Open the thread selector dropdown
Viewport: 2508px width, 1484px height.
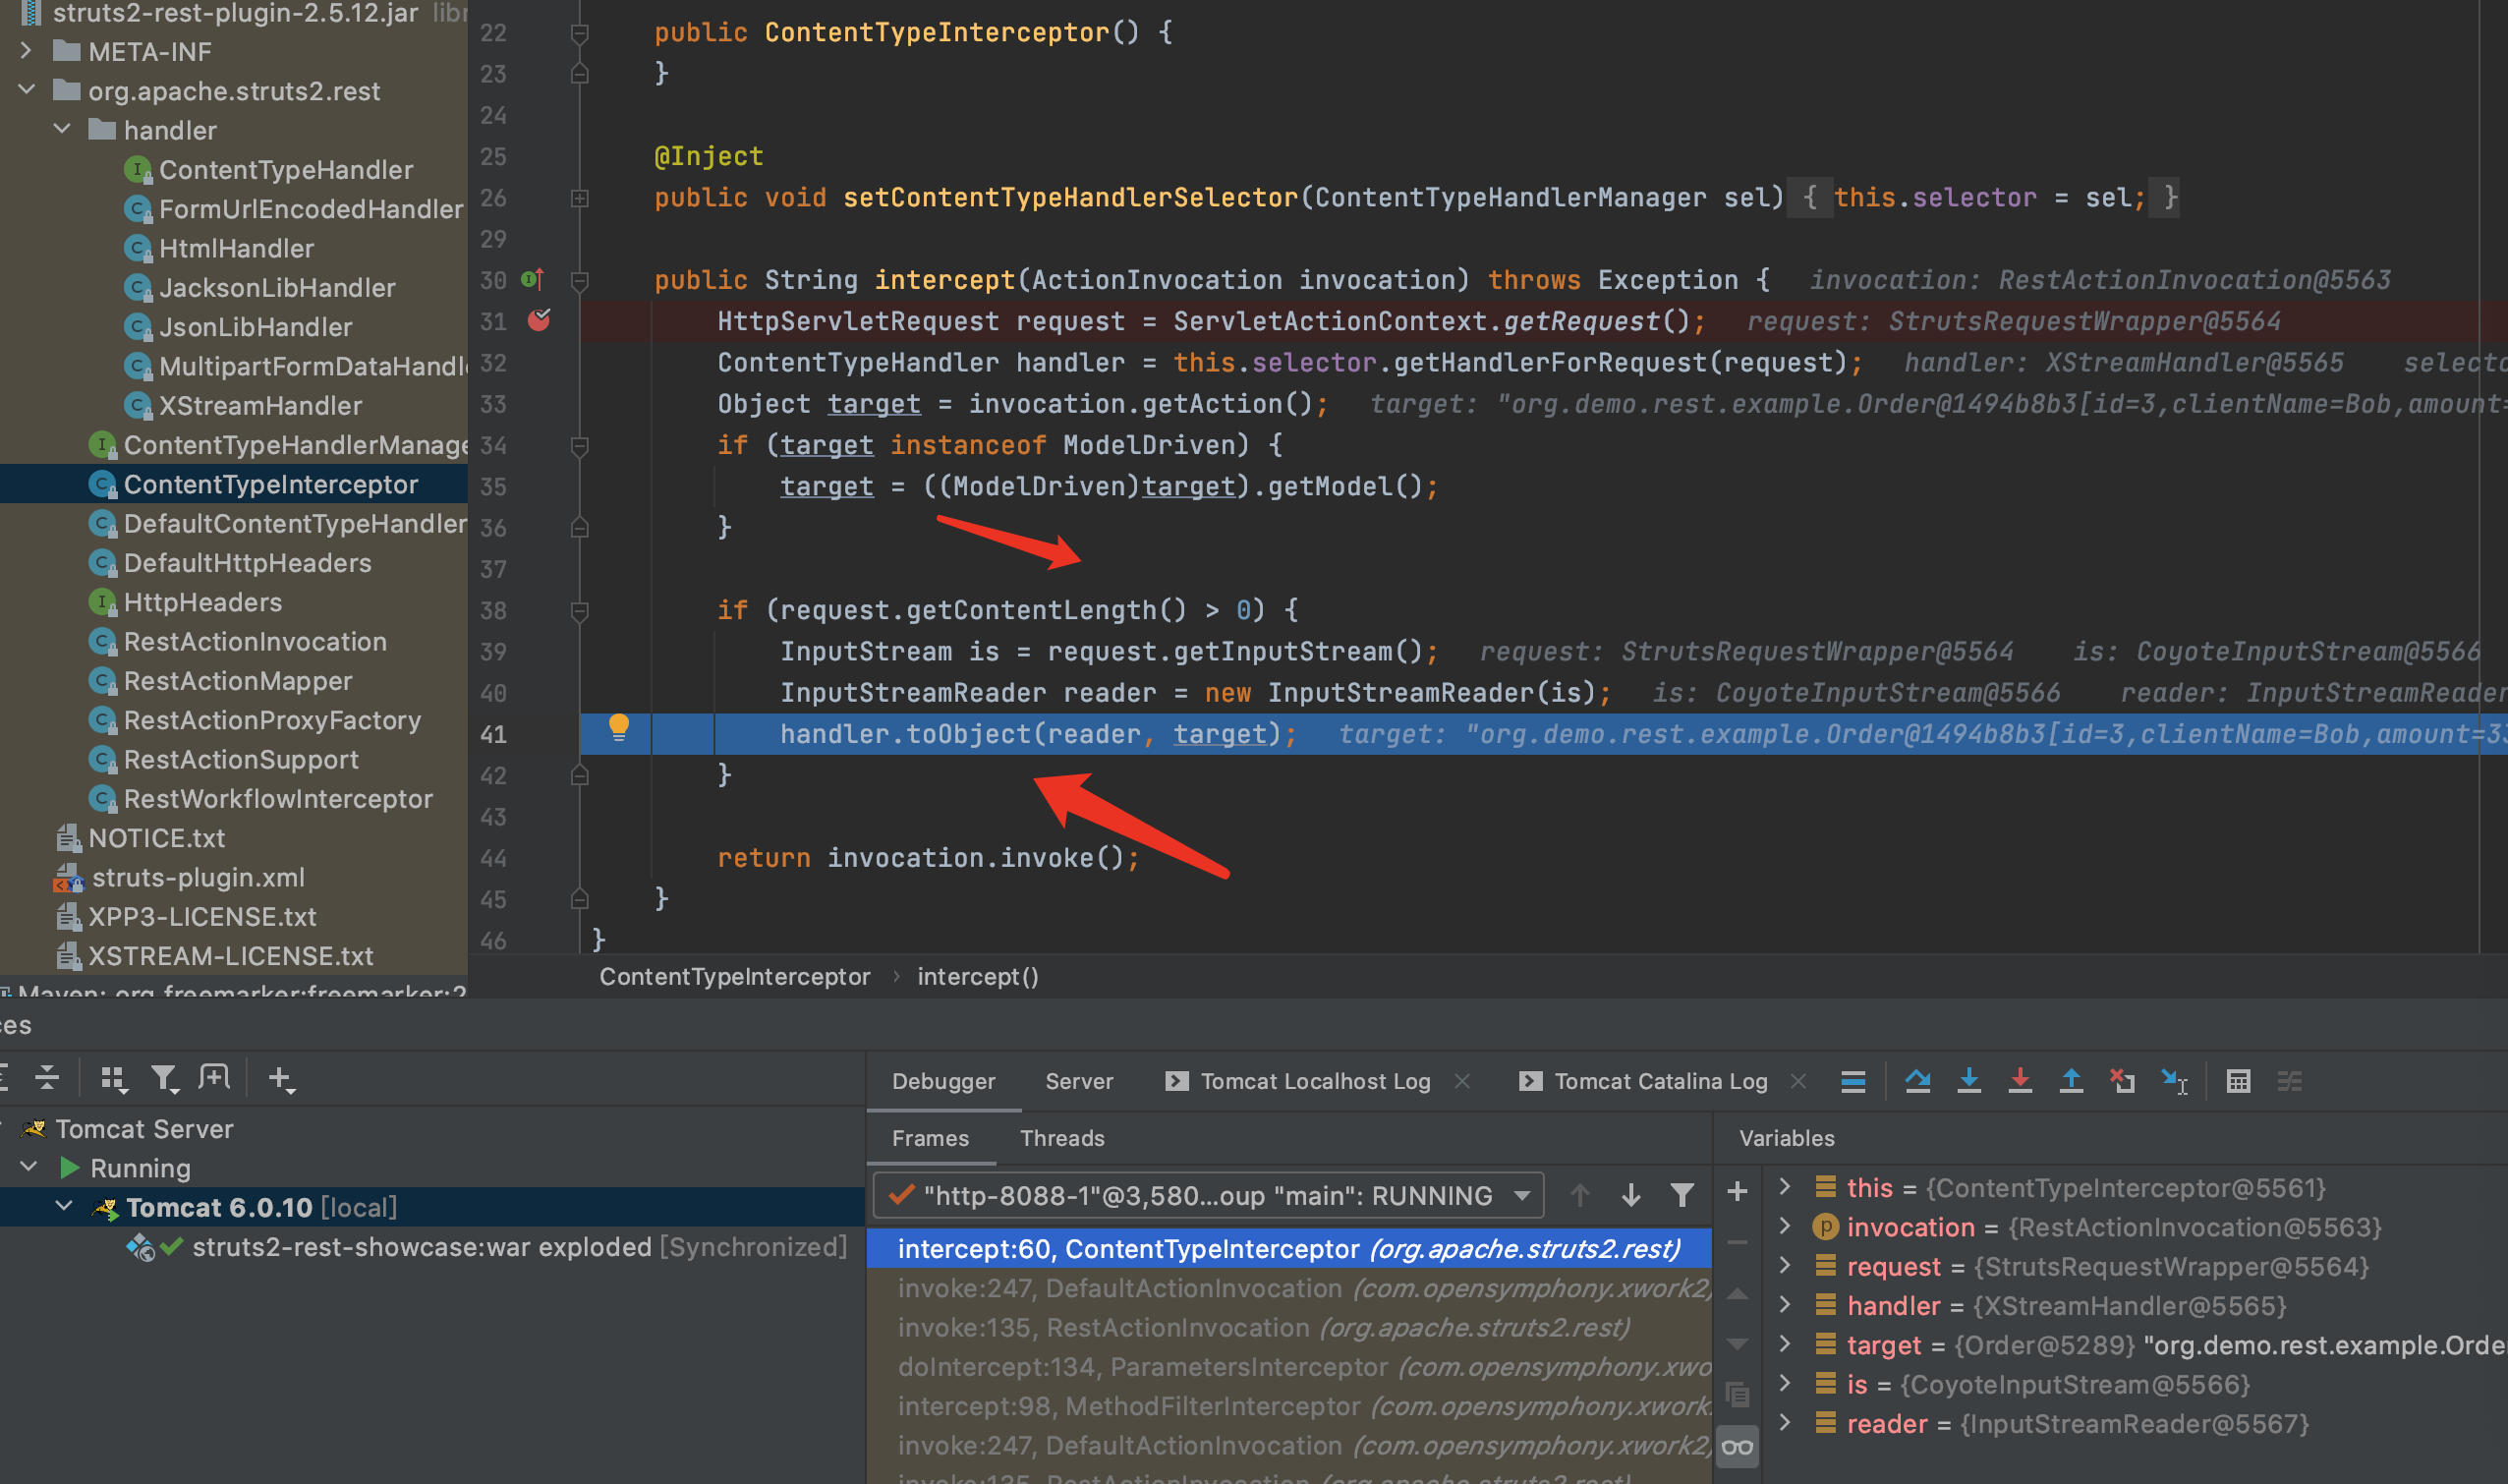point(1209,1195)
